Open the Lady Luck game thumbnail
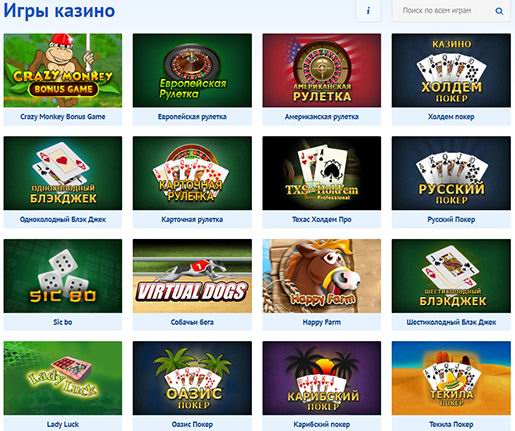The height and width of the screenshot is (431, 515). (63, 378)
